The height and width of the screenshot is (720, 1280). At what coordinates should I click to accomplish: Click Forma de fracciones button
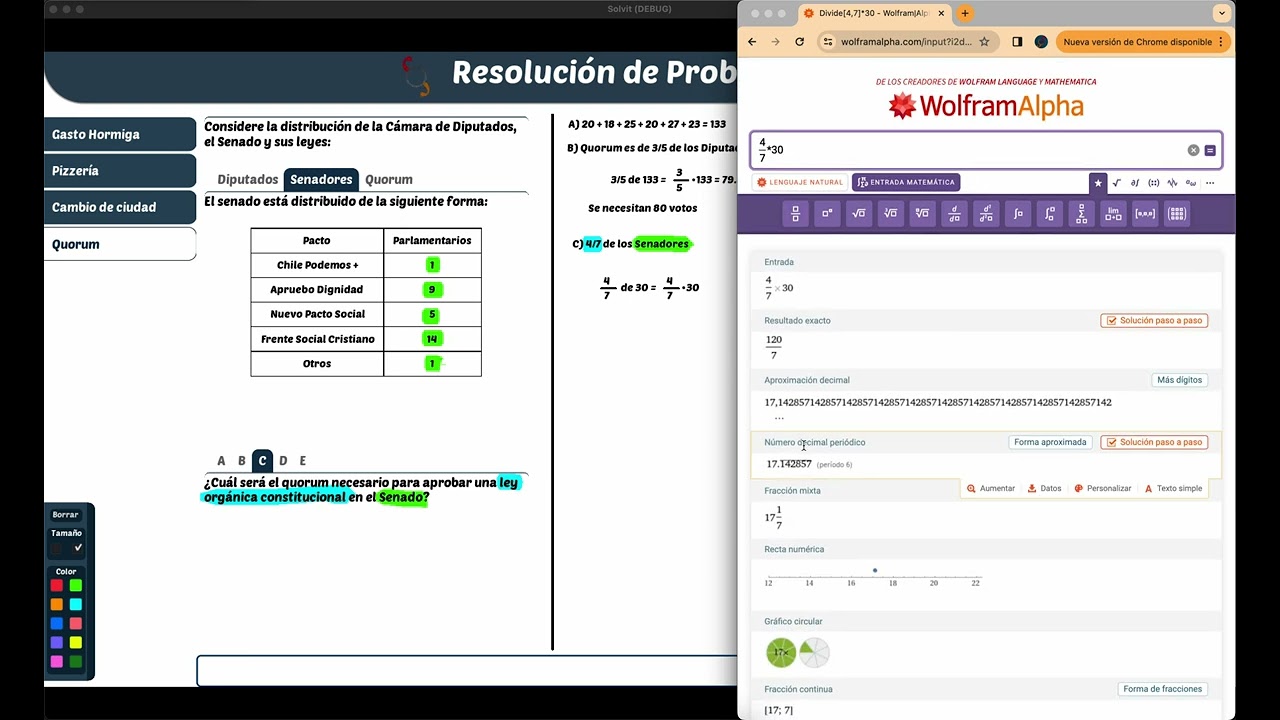coord(1162,689)
